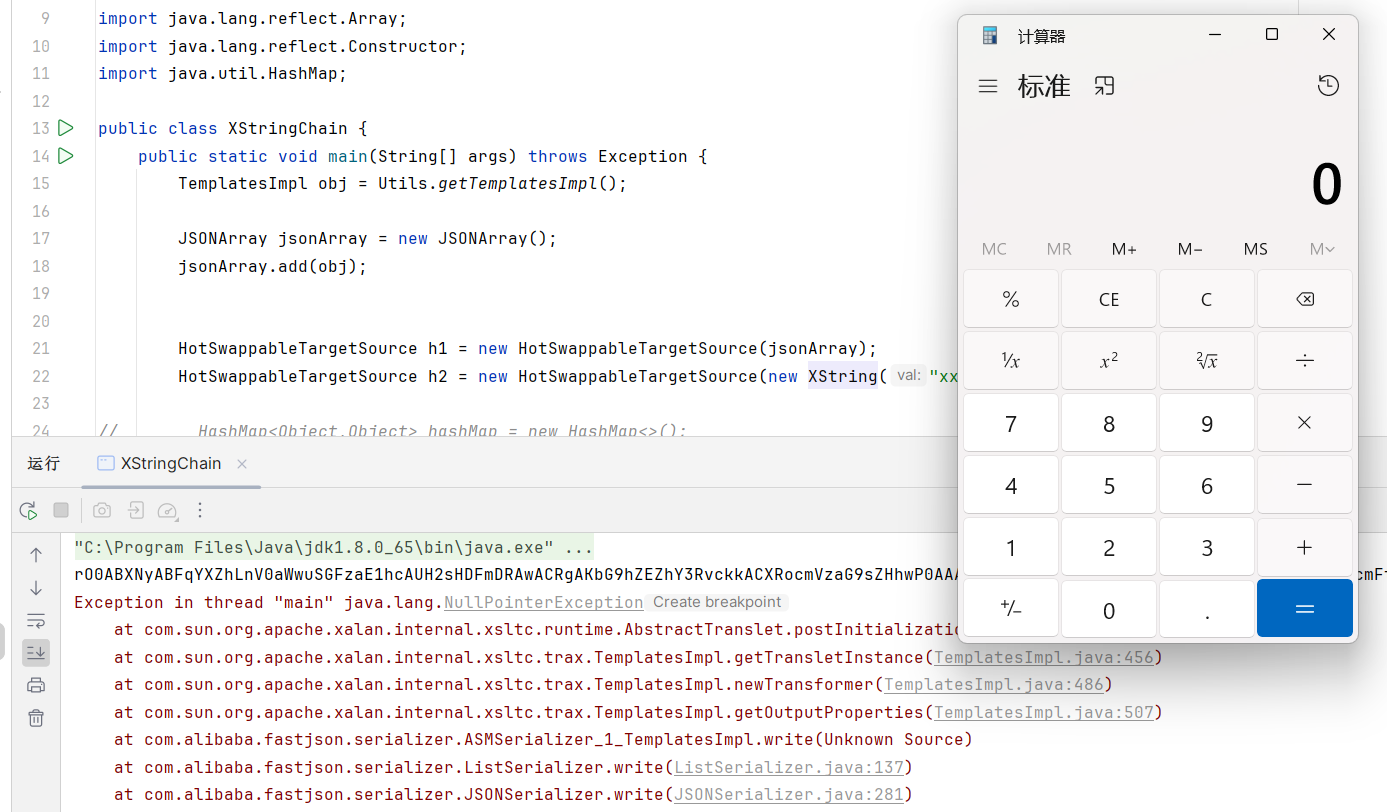
Task: Click calculator digit 9
Action: pyautogui.click(x=1207, y=424)
